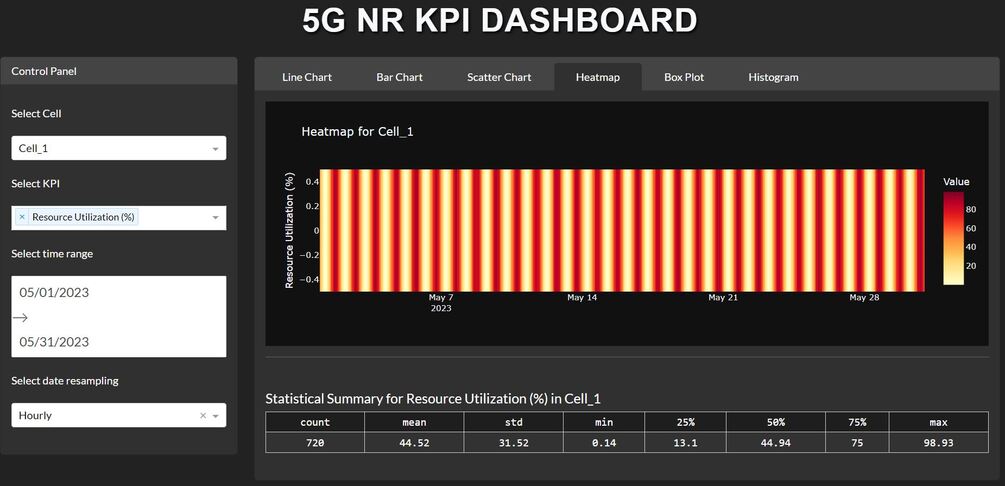Viewport: 1005px width, 486px height.
Task: Click the std column header
Action: click(513, 422)
